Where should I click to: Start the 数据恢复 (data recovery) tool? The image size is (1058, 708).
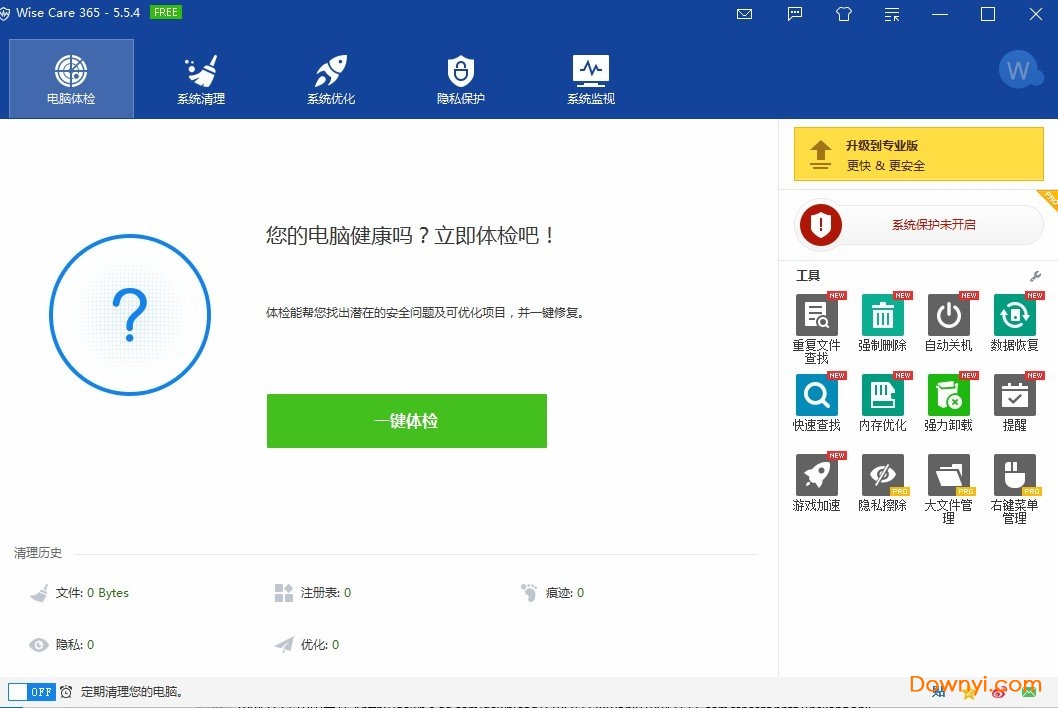pyautogui.click(x=1014, y=315)
